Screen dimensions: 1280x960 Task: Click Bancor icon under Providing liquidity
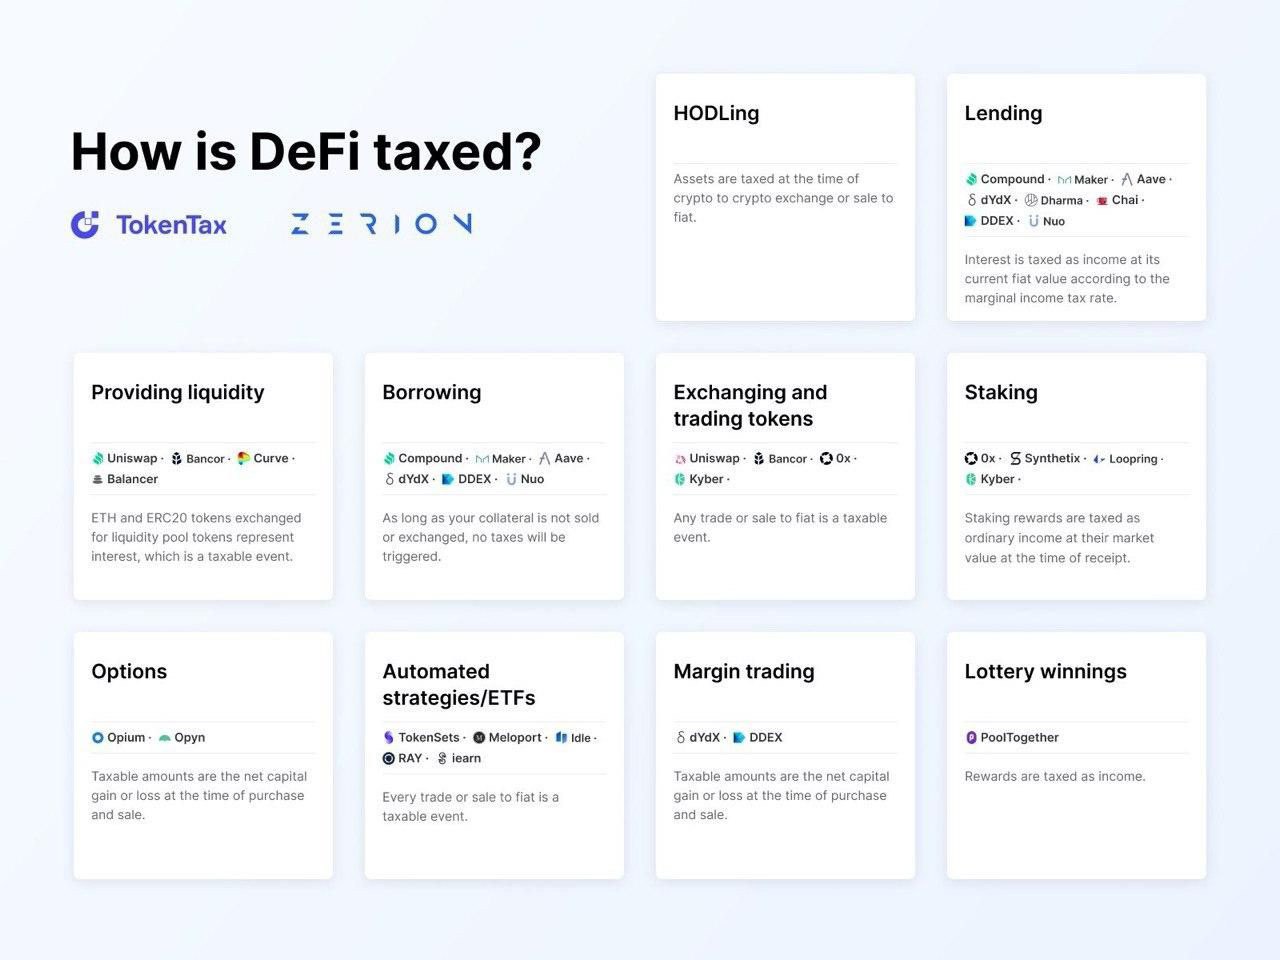(x=176, y=458)
